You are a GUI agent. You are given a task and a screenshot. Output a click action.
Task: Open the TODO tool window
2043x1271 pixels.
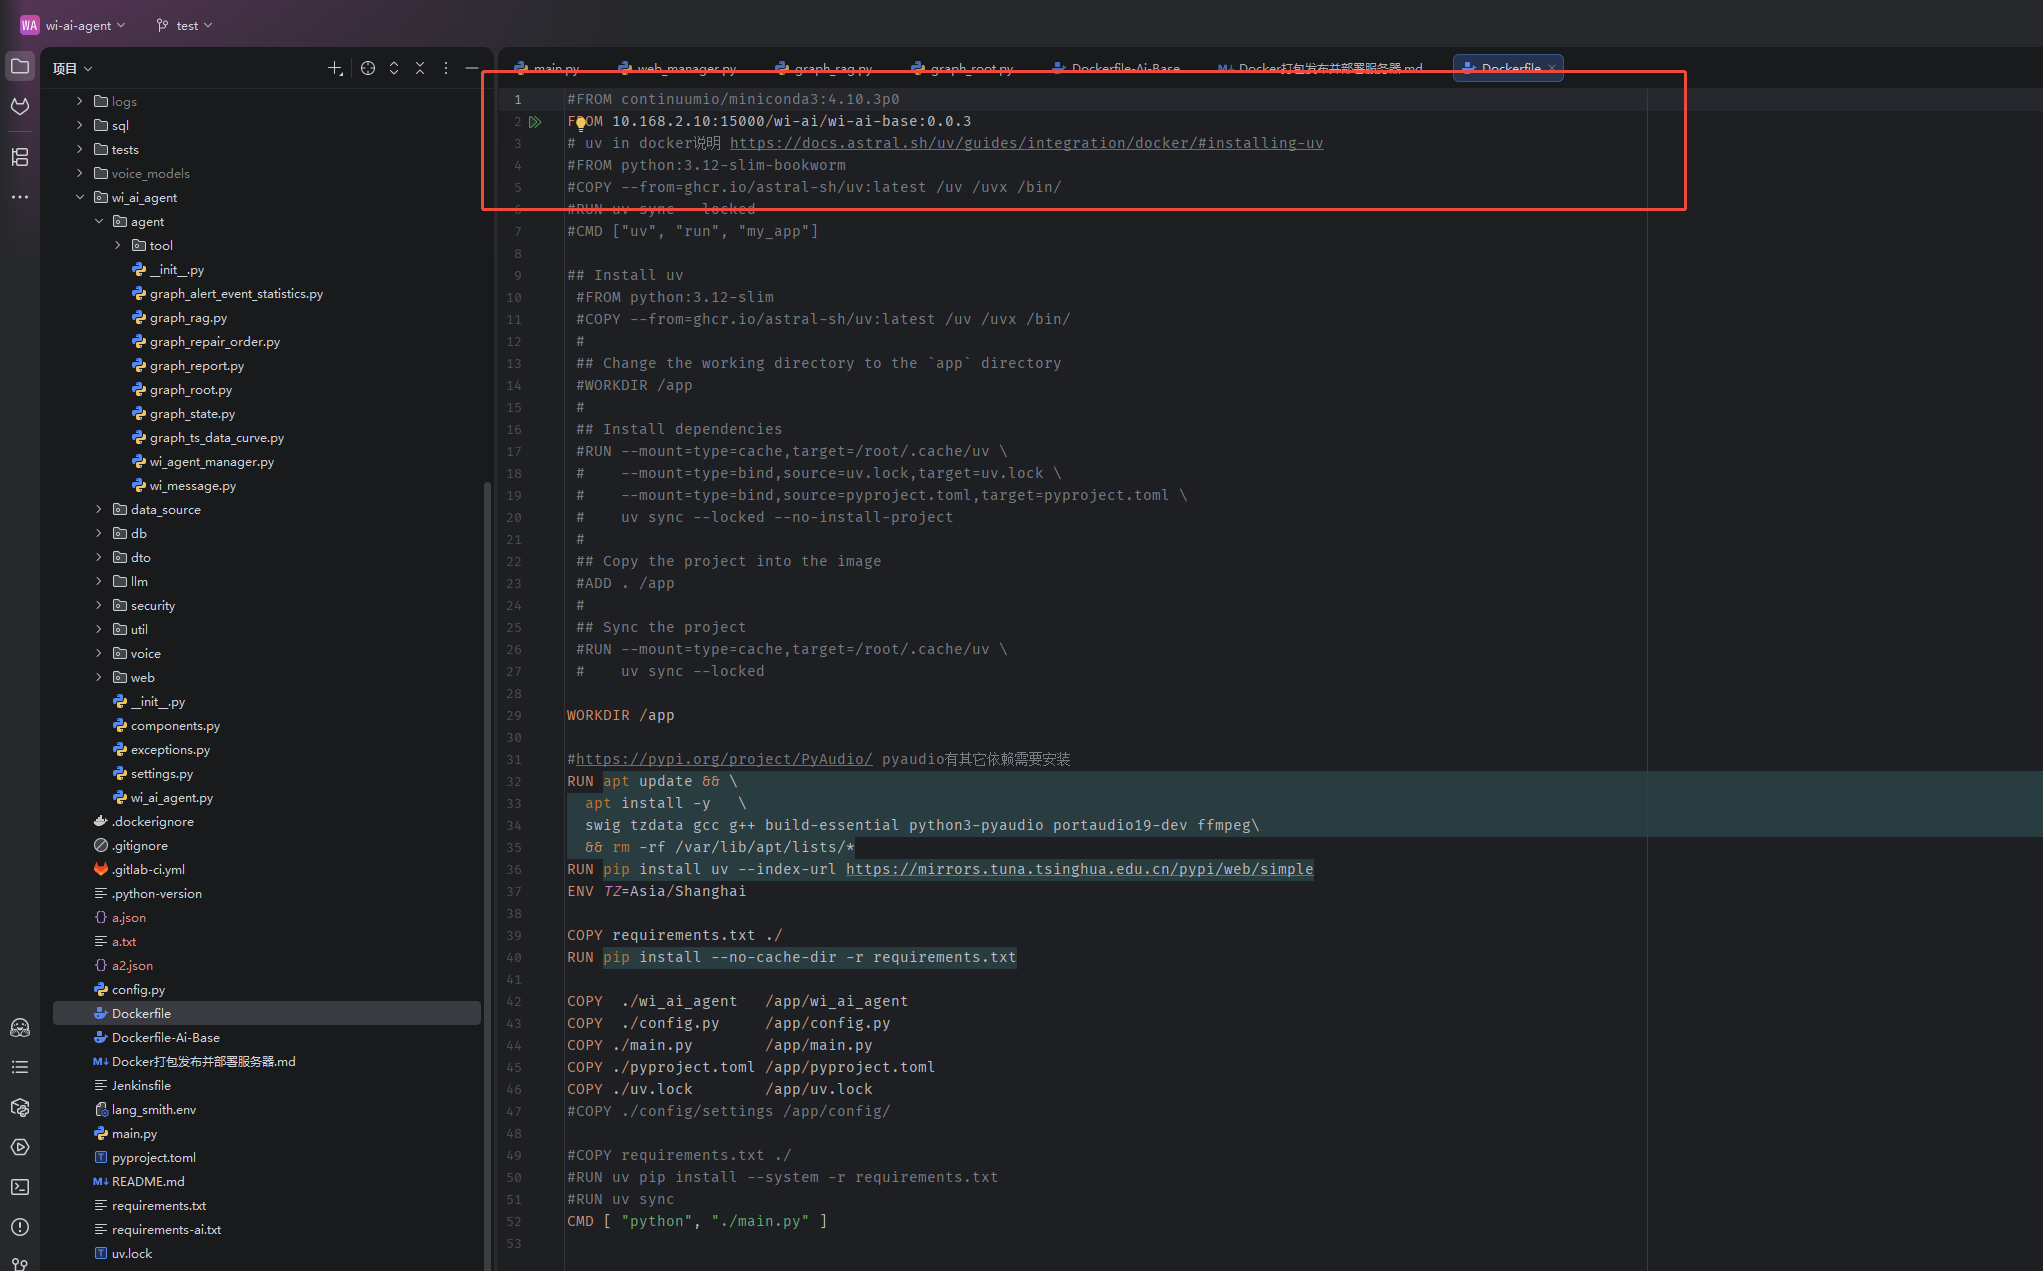pos(20,1067)
